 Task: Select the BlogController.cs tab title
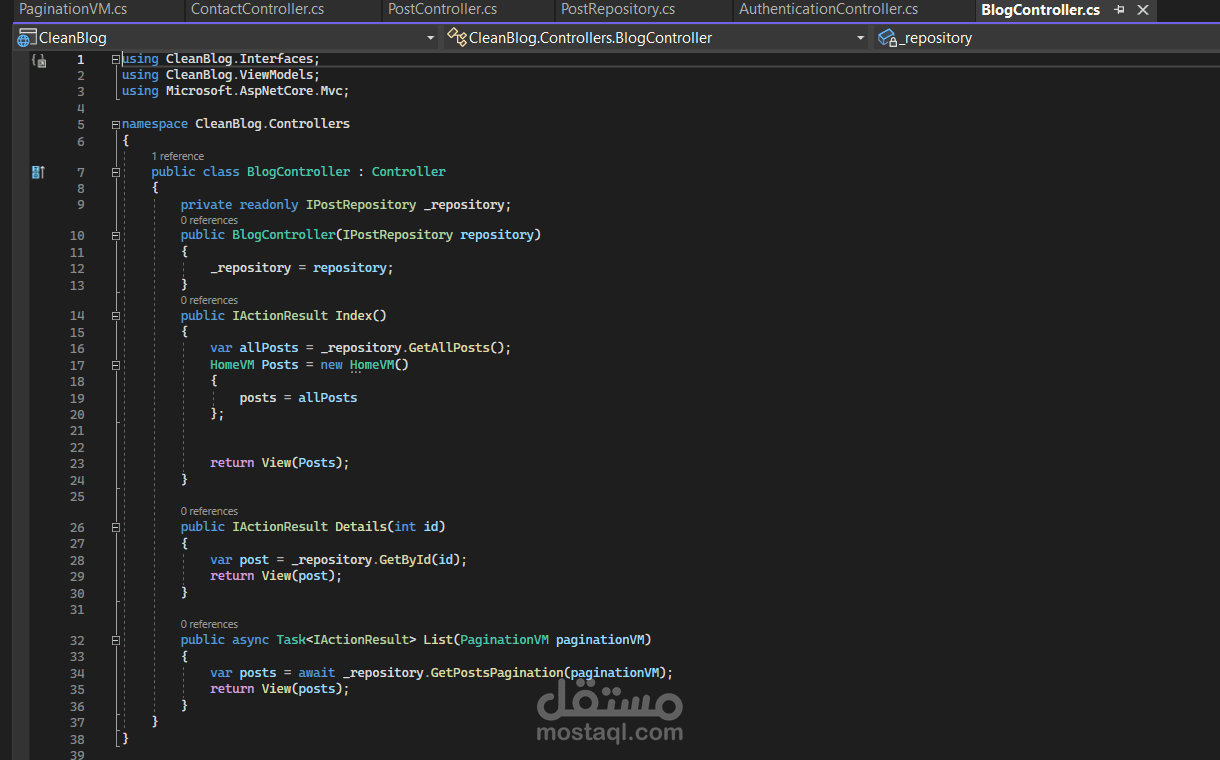point(1040,10)
